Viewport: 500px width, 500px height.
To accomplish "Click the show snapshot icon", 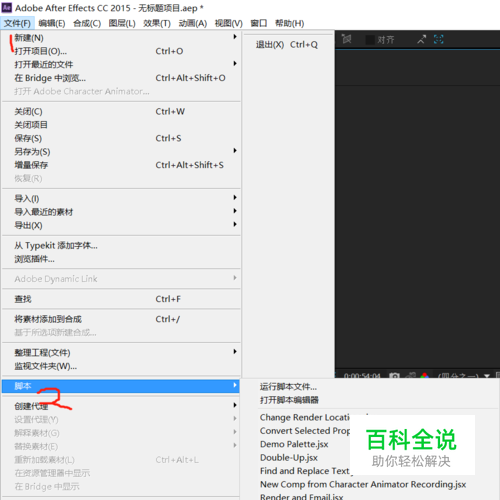I will point(410,376).
